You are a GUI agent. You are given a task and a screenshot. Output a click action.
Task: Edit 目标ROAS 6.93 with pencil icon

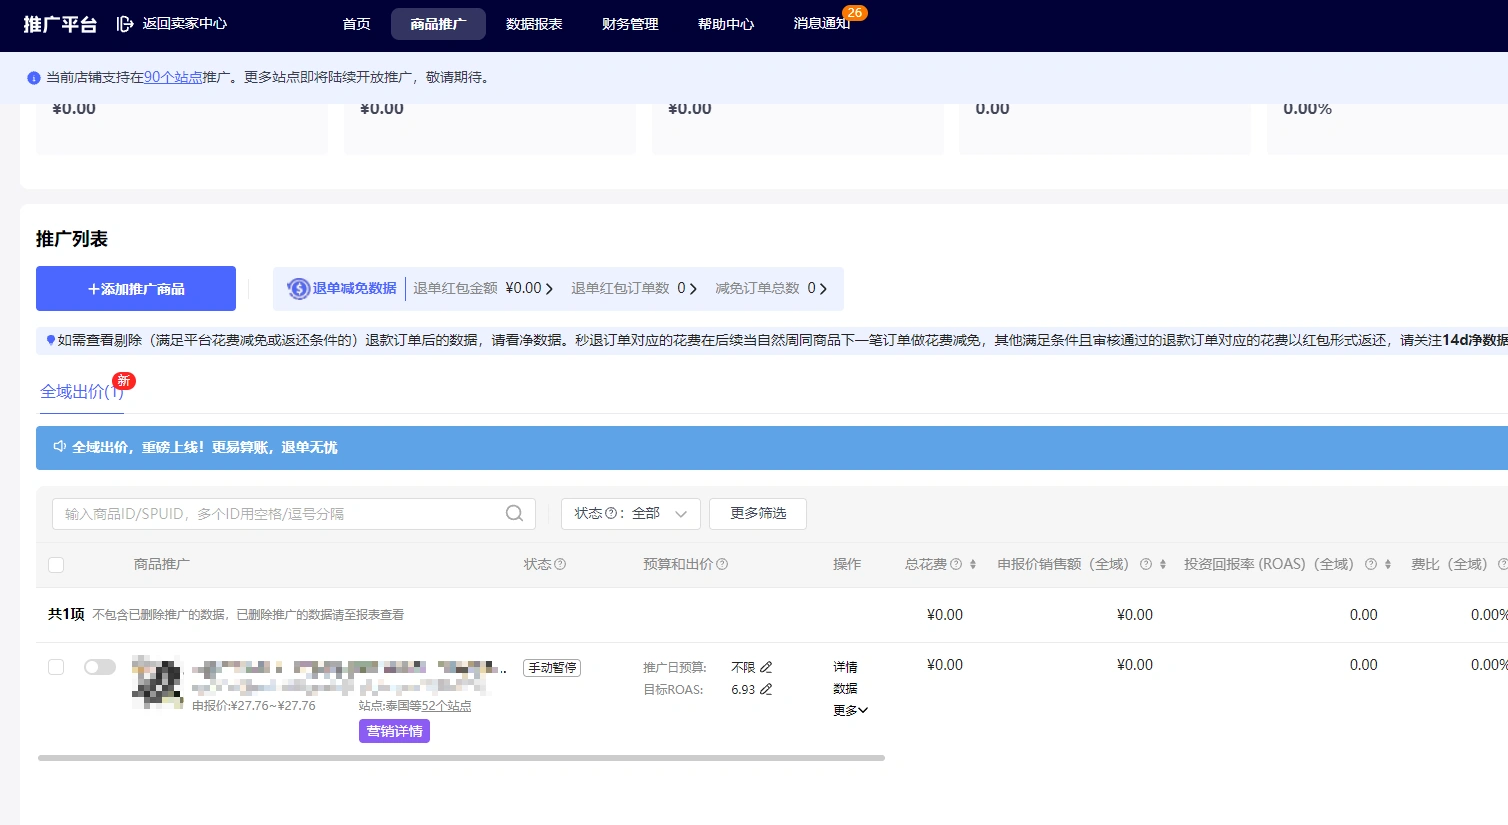tap(766, 689)
